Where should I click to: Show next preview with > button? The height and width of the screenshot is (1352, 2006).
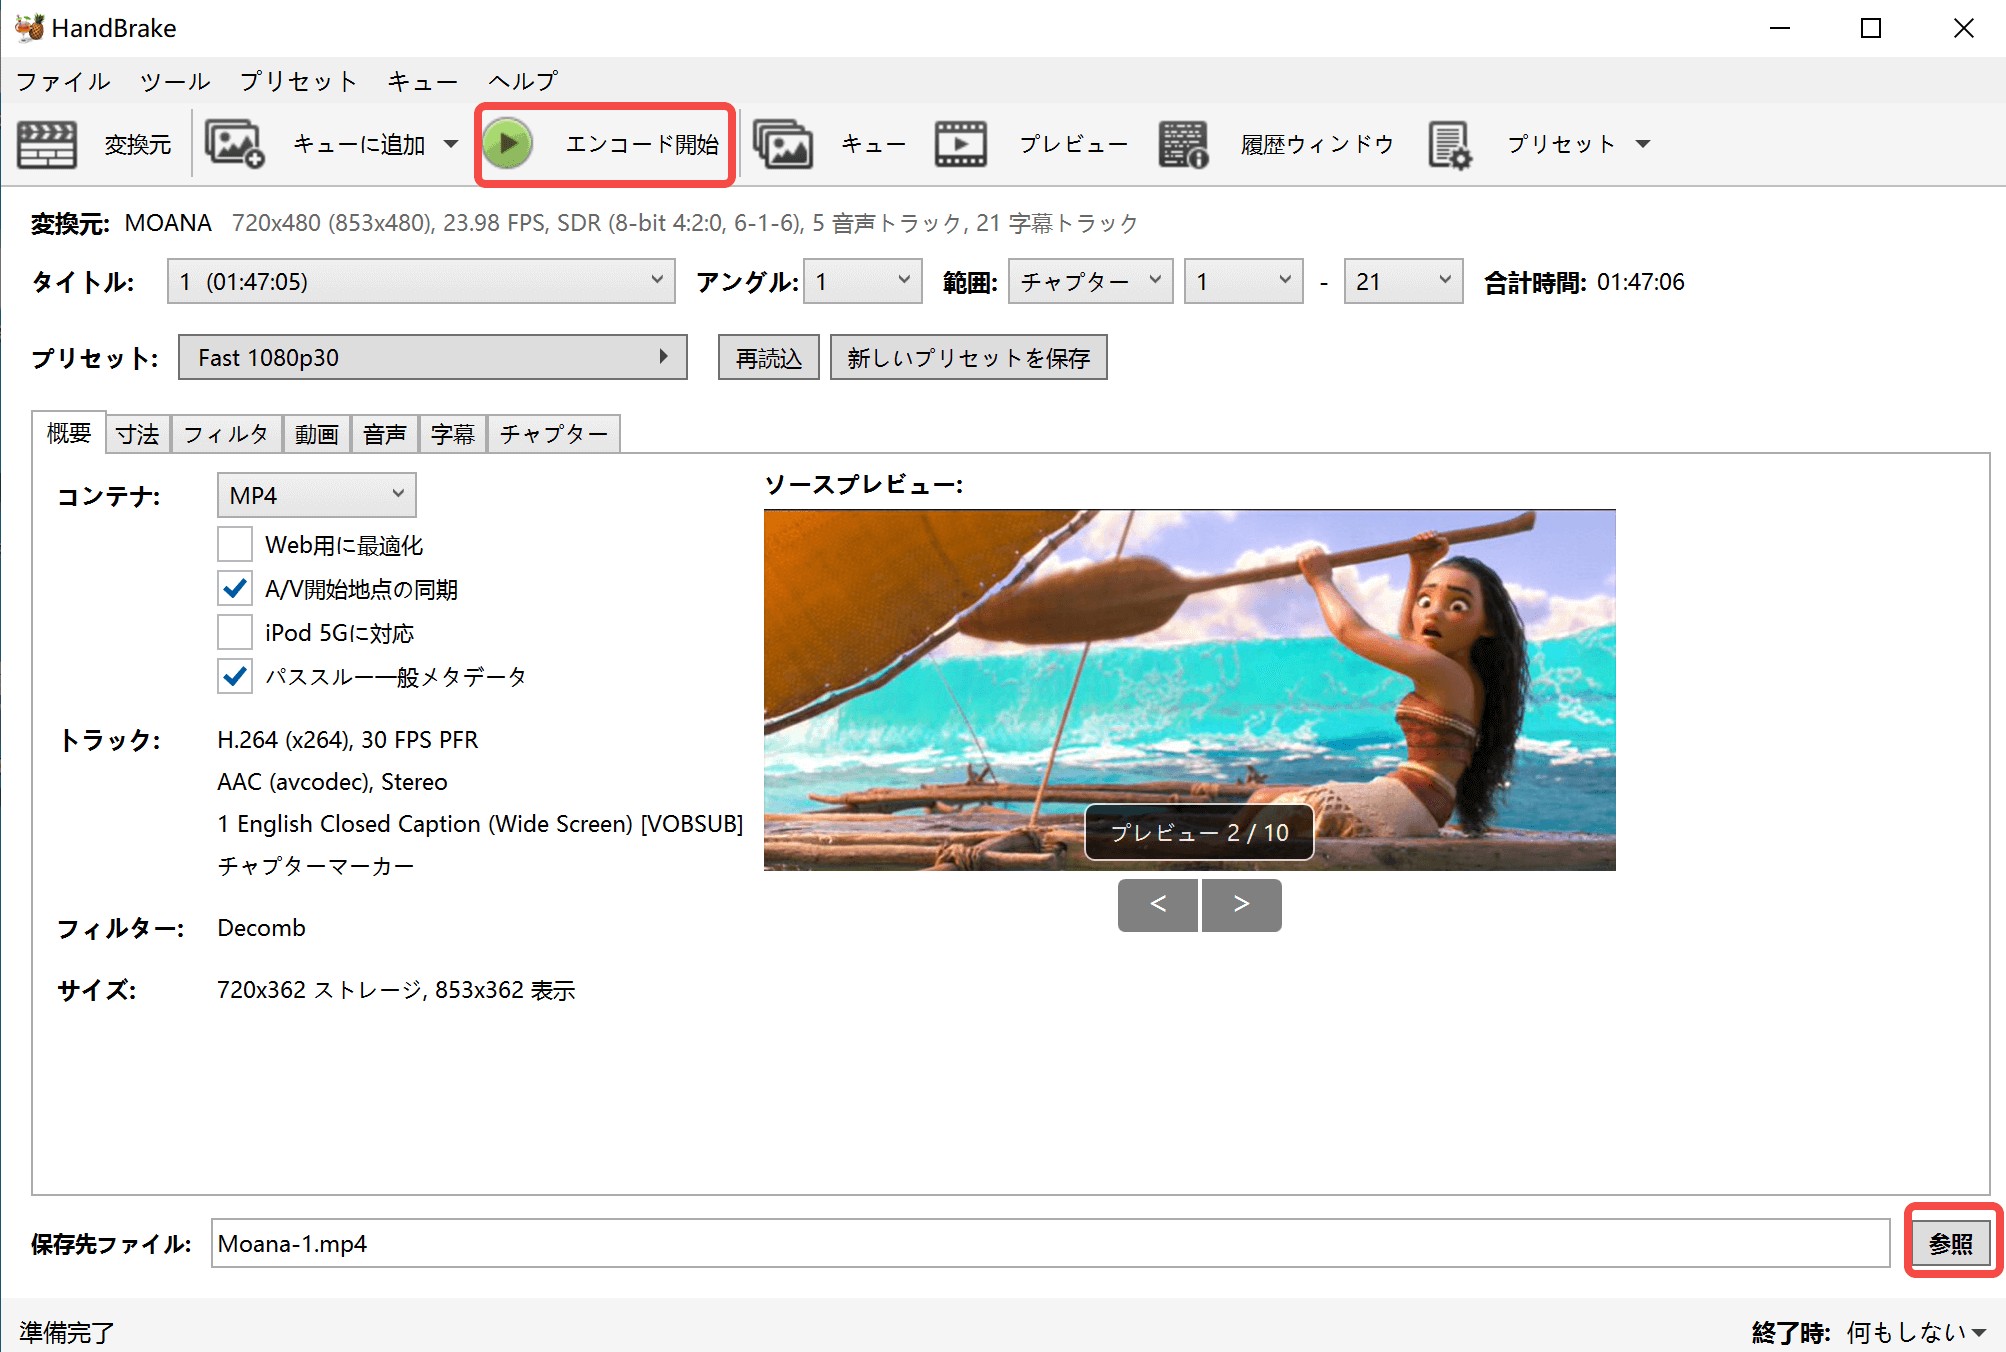1242,904
